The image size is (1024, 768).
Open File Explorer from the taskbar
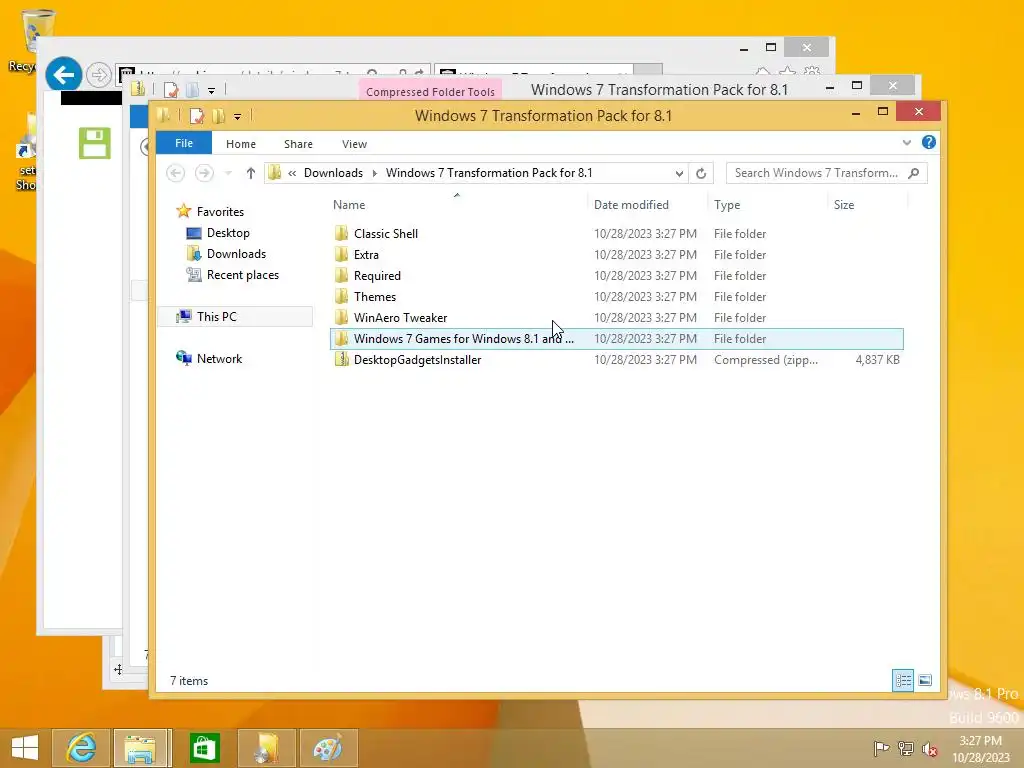tap(142, 748)
